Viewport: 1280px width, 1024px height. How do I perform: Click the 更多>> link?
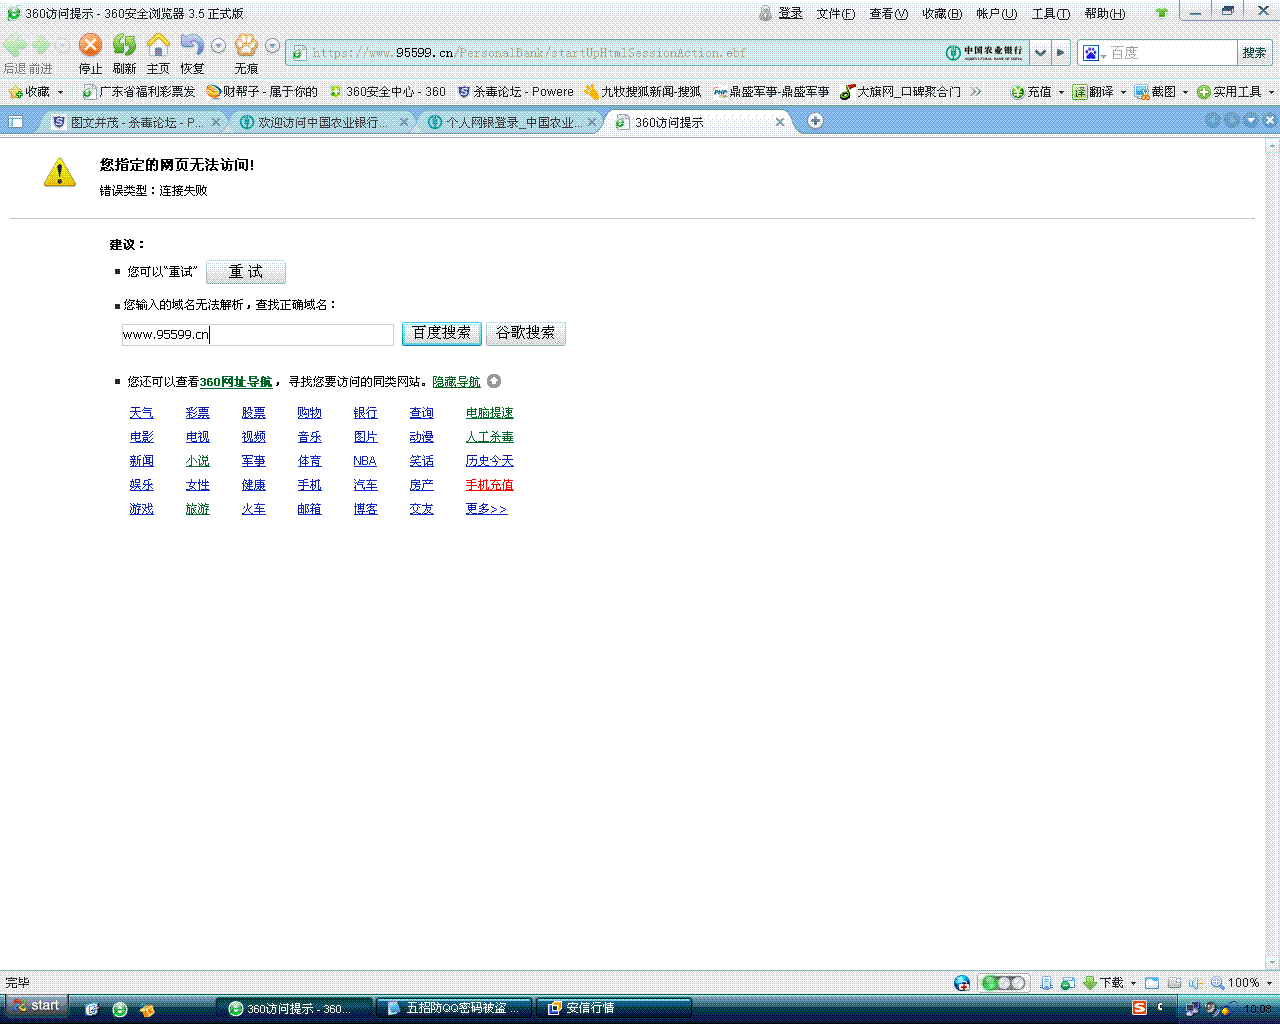tap(487, 509)
